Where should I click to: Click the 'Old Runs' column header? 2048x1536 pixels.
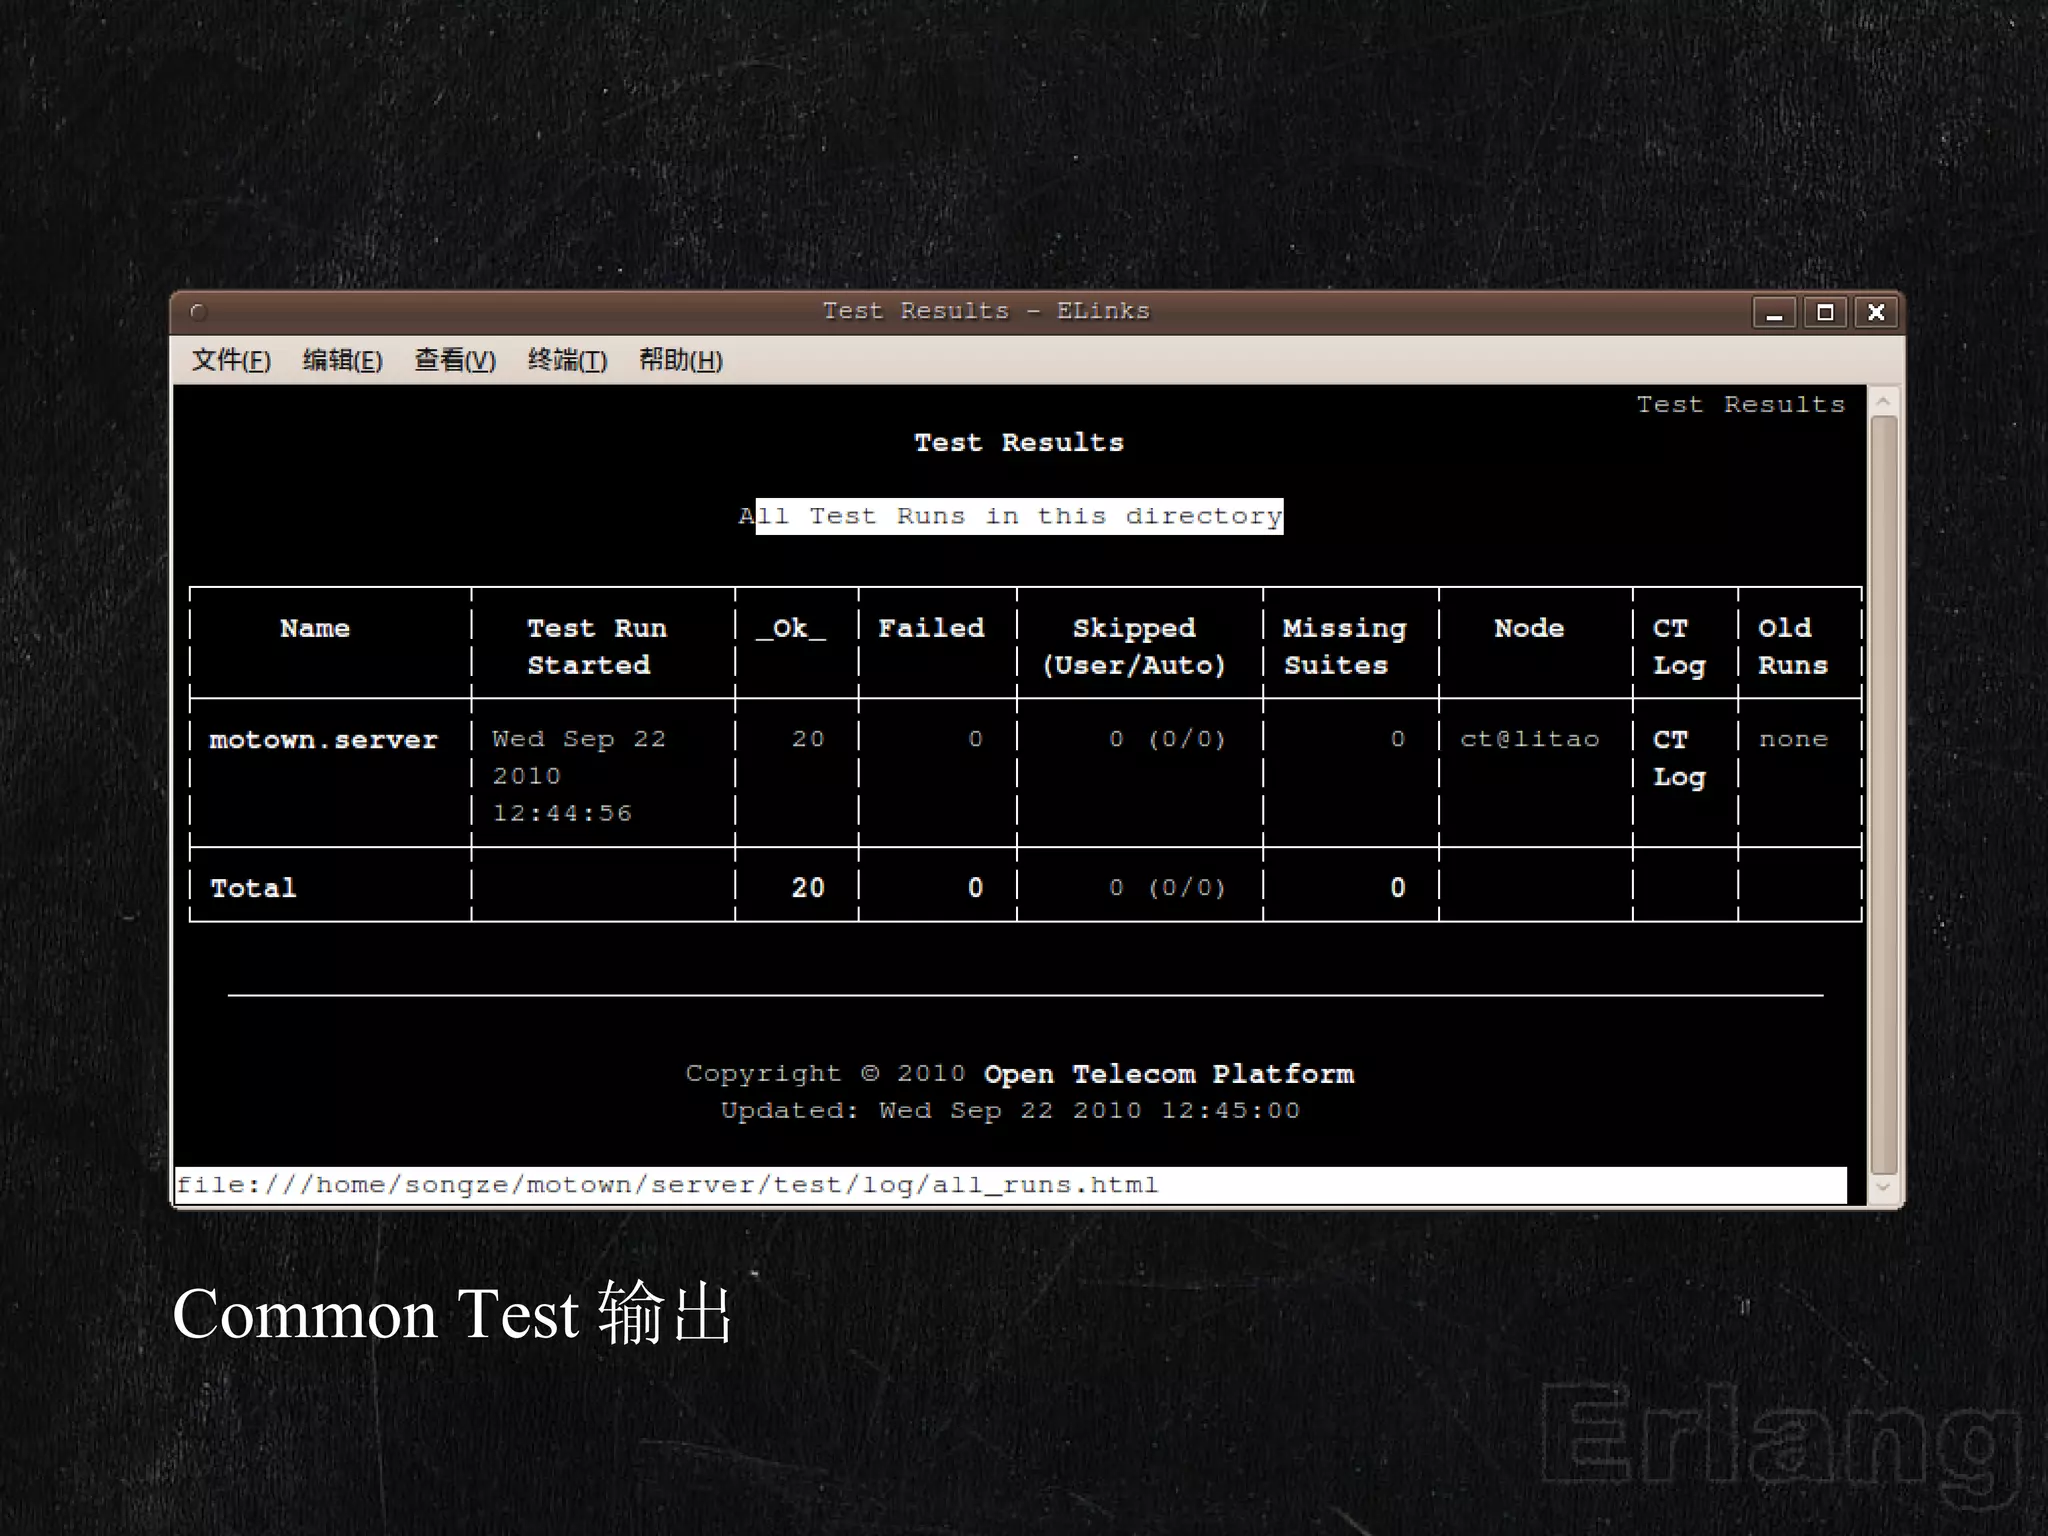pos(1793,646)
